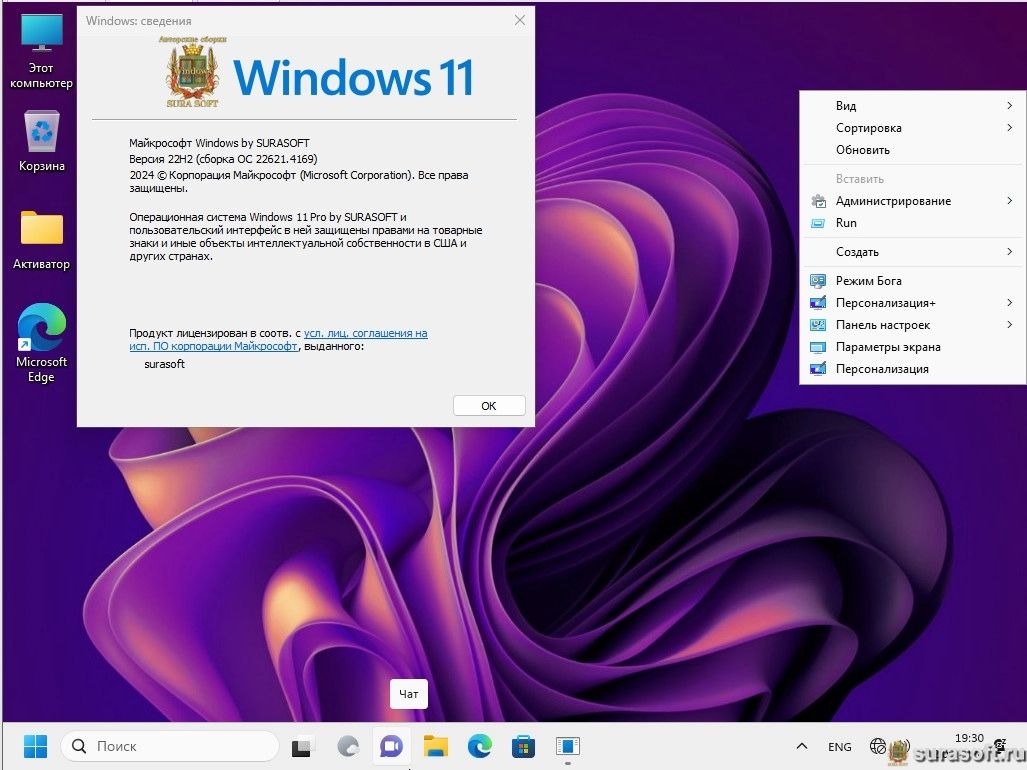Viewport: 1027px width, 770px height.
Task: Open the Start menu from the taskbar
Action: [x=35, y=746]
